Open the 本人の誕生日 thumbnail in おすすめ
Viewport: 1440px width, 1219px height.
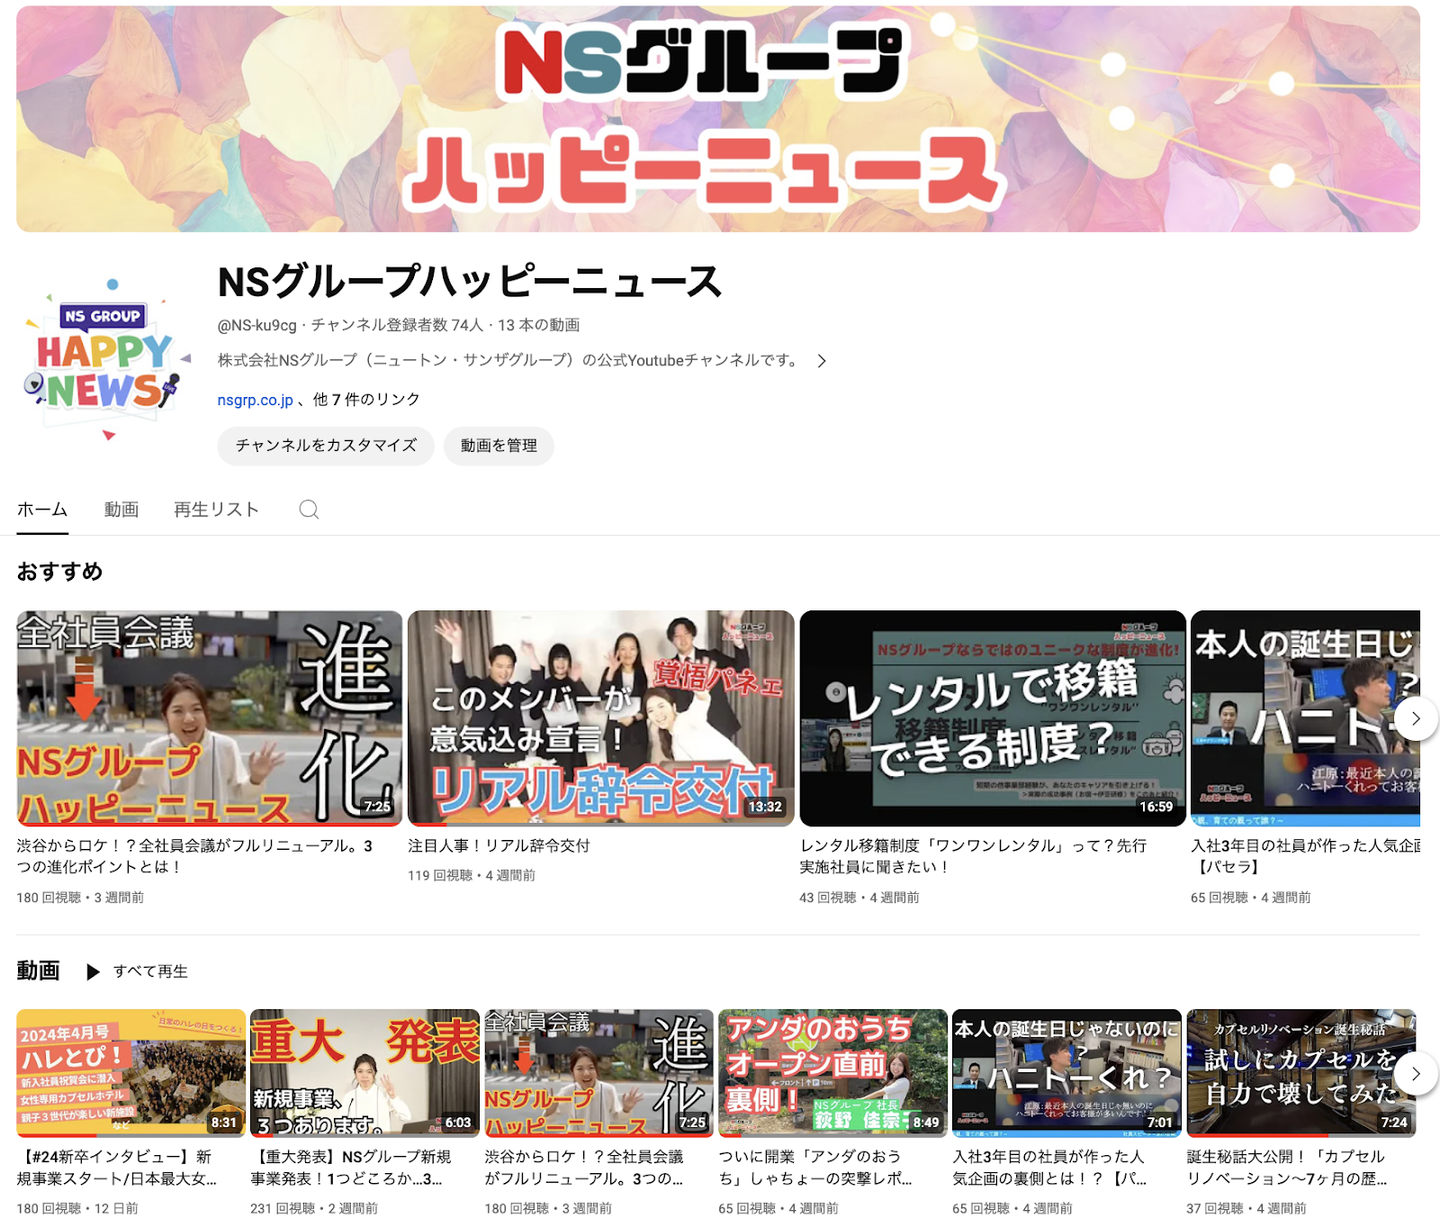[x=1305, y=718]
